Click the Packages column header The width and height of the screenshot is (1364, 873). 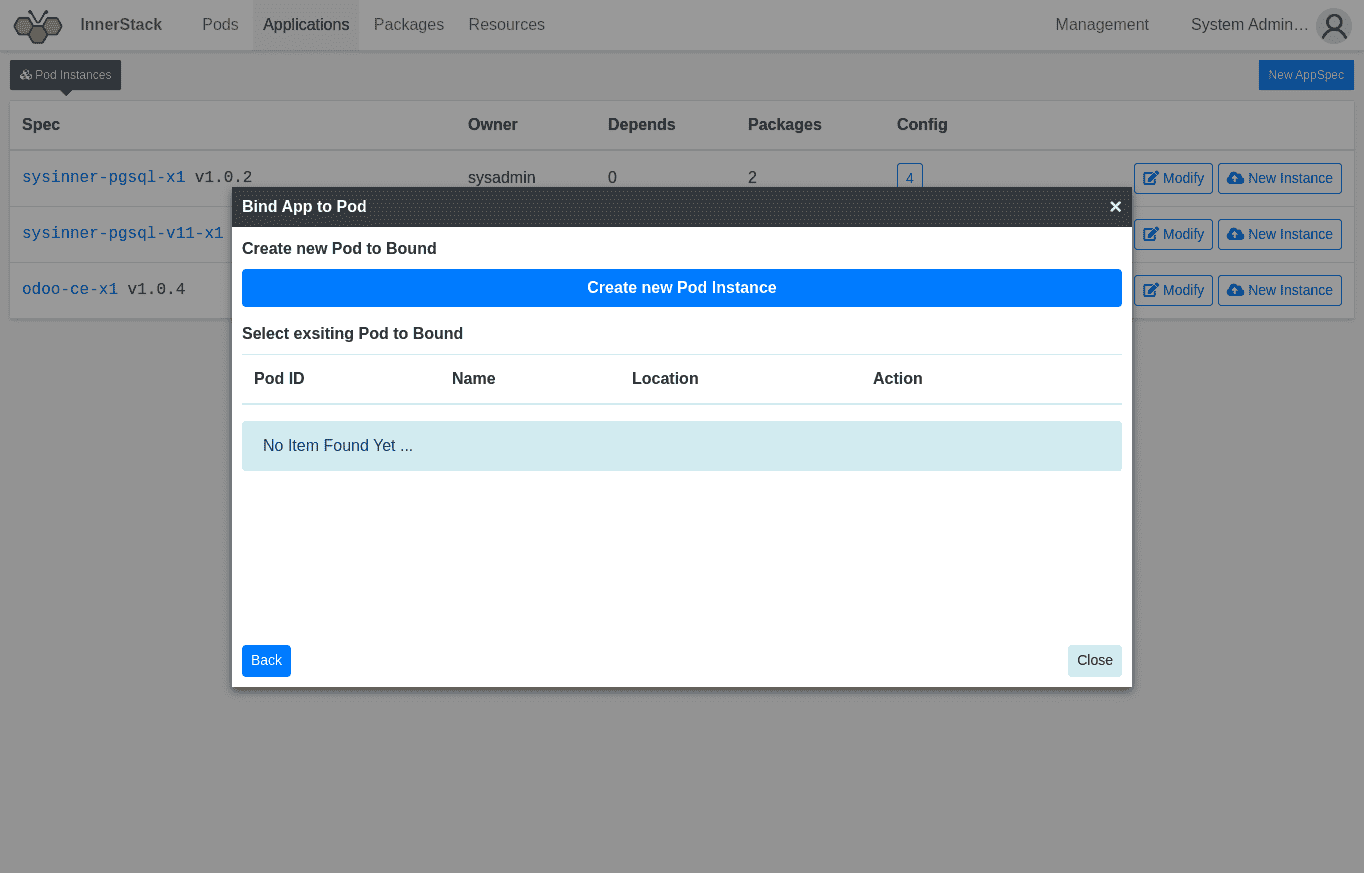(x=785, y=125)
